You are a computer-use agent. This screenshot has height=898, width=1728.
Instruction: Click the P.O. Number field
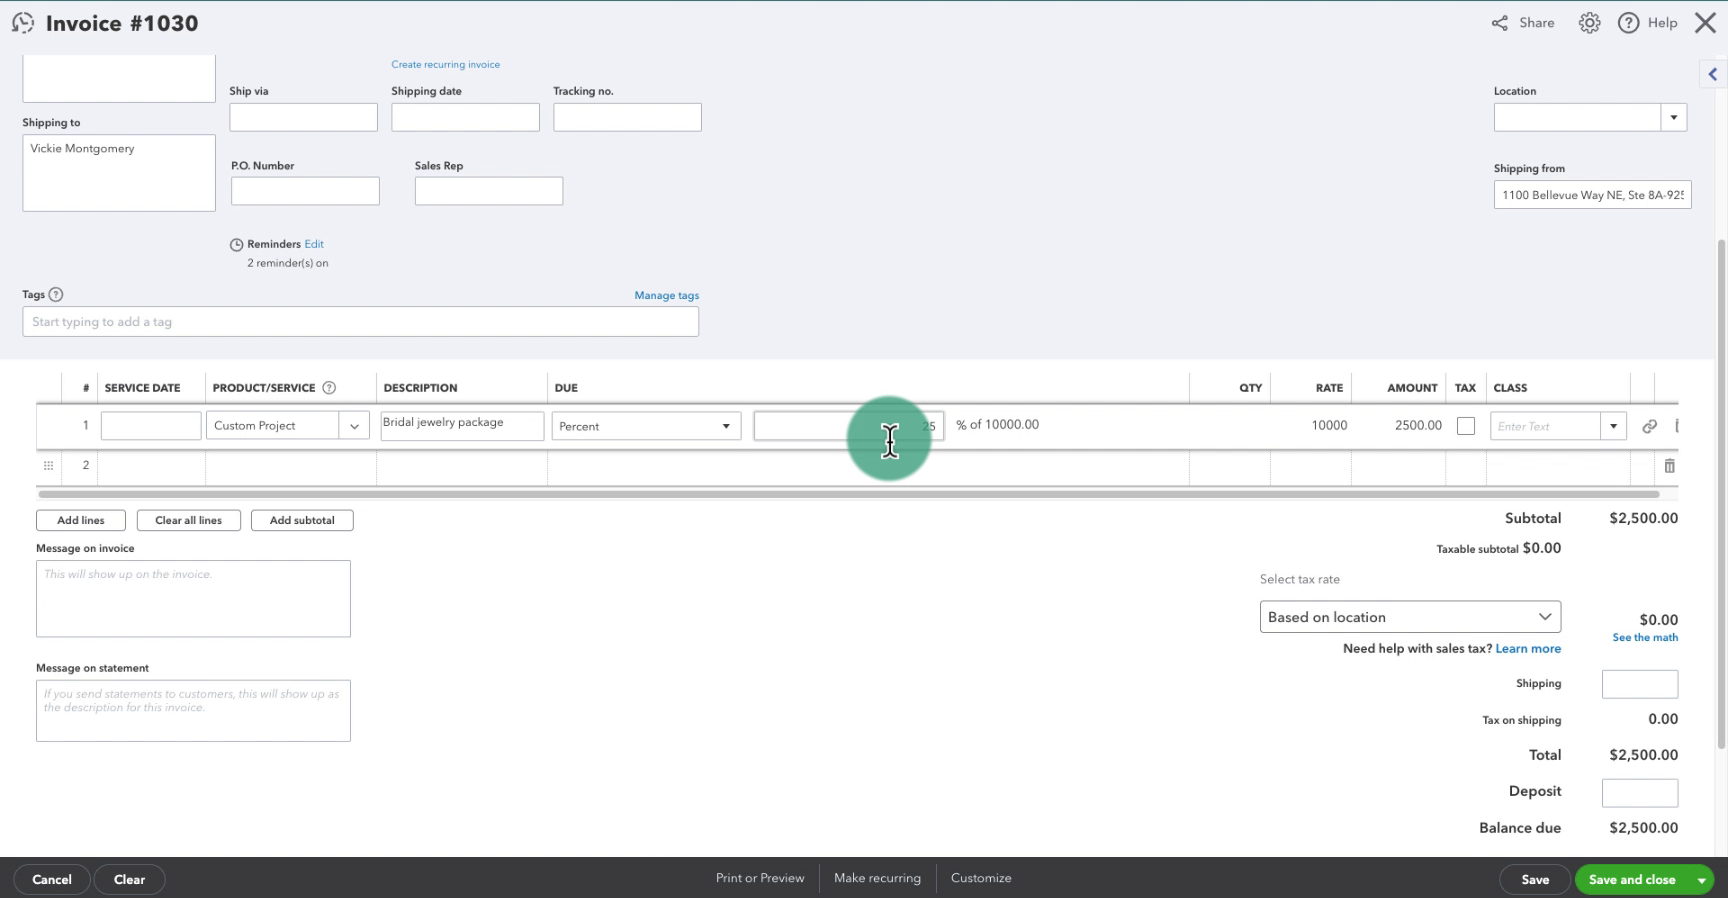(x=305, y=191)
